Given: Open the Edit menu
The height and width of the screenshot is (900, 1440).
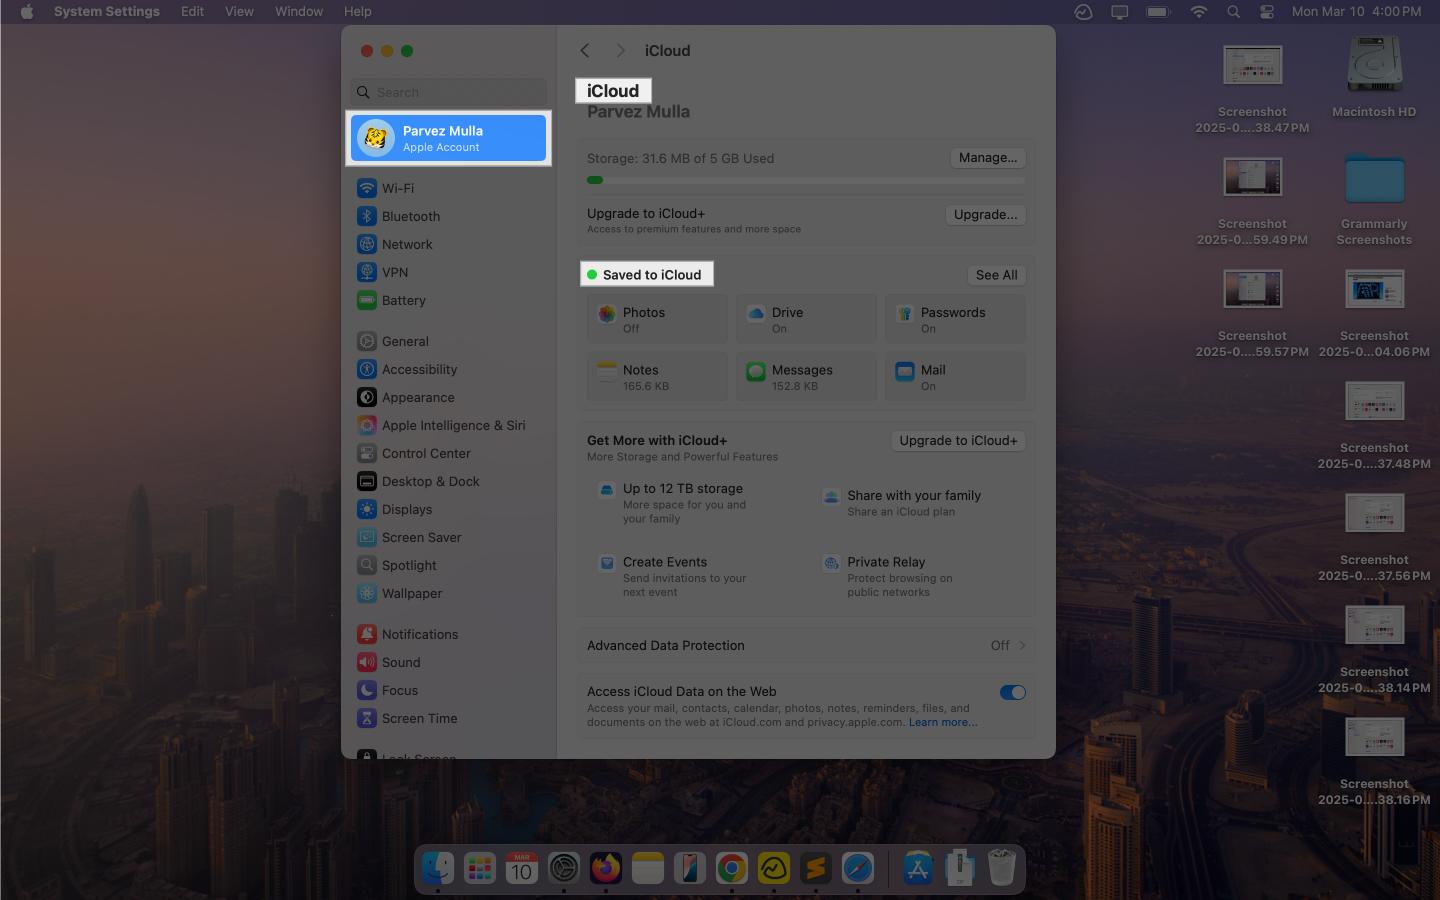Looking at the screenshot, I should click(192, 11).
